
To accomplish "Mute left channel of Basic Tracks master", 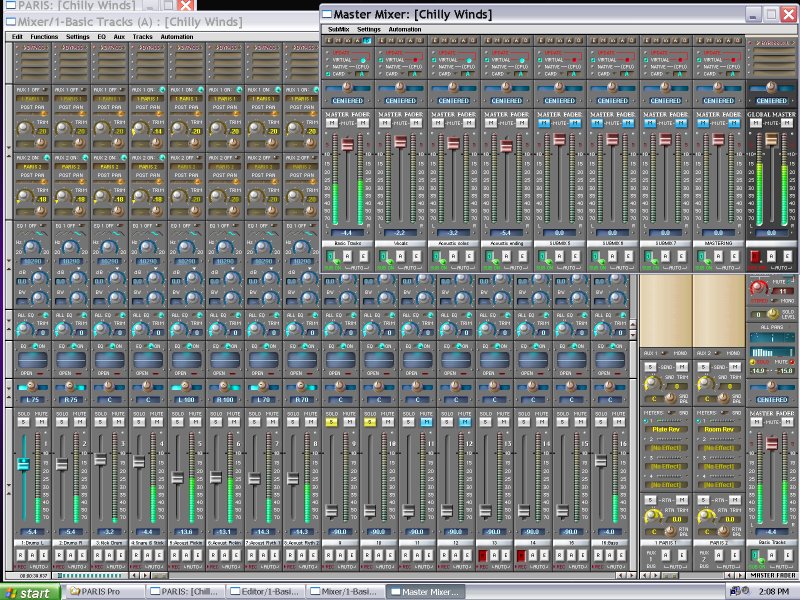I will (332, 123).
